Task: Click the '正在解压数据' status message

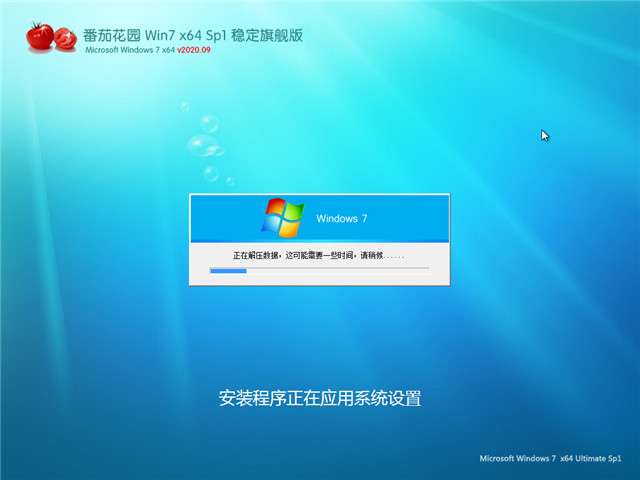Action: click(318, 256)
